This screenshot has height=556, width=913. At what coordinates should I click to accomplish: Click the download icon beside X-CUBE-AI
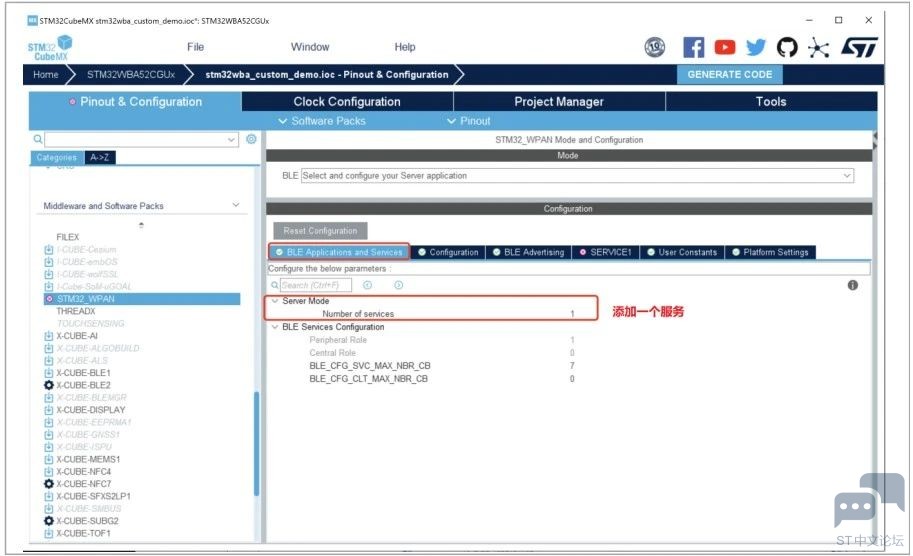[x=49, y=336]
